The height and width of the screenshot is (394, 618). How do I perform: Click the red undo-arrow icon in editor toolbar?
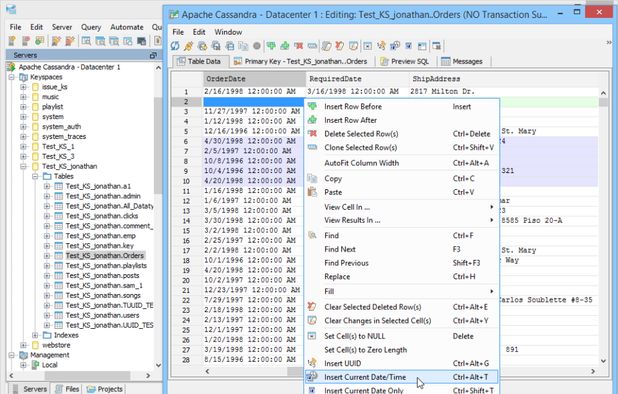[339, 46]
